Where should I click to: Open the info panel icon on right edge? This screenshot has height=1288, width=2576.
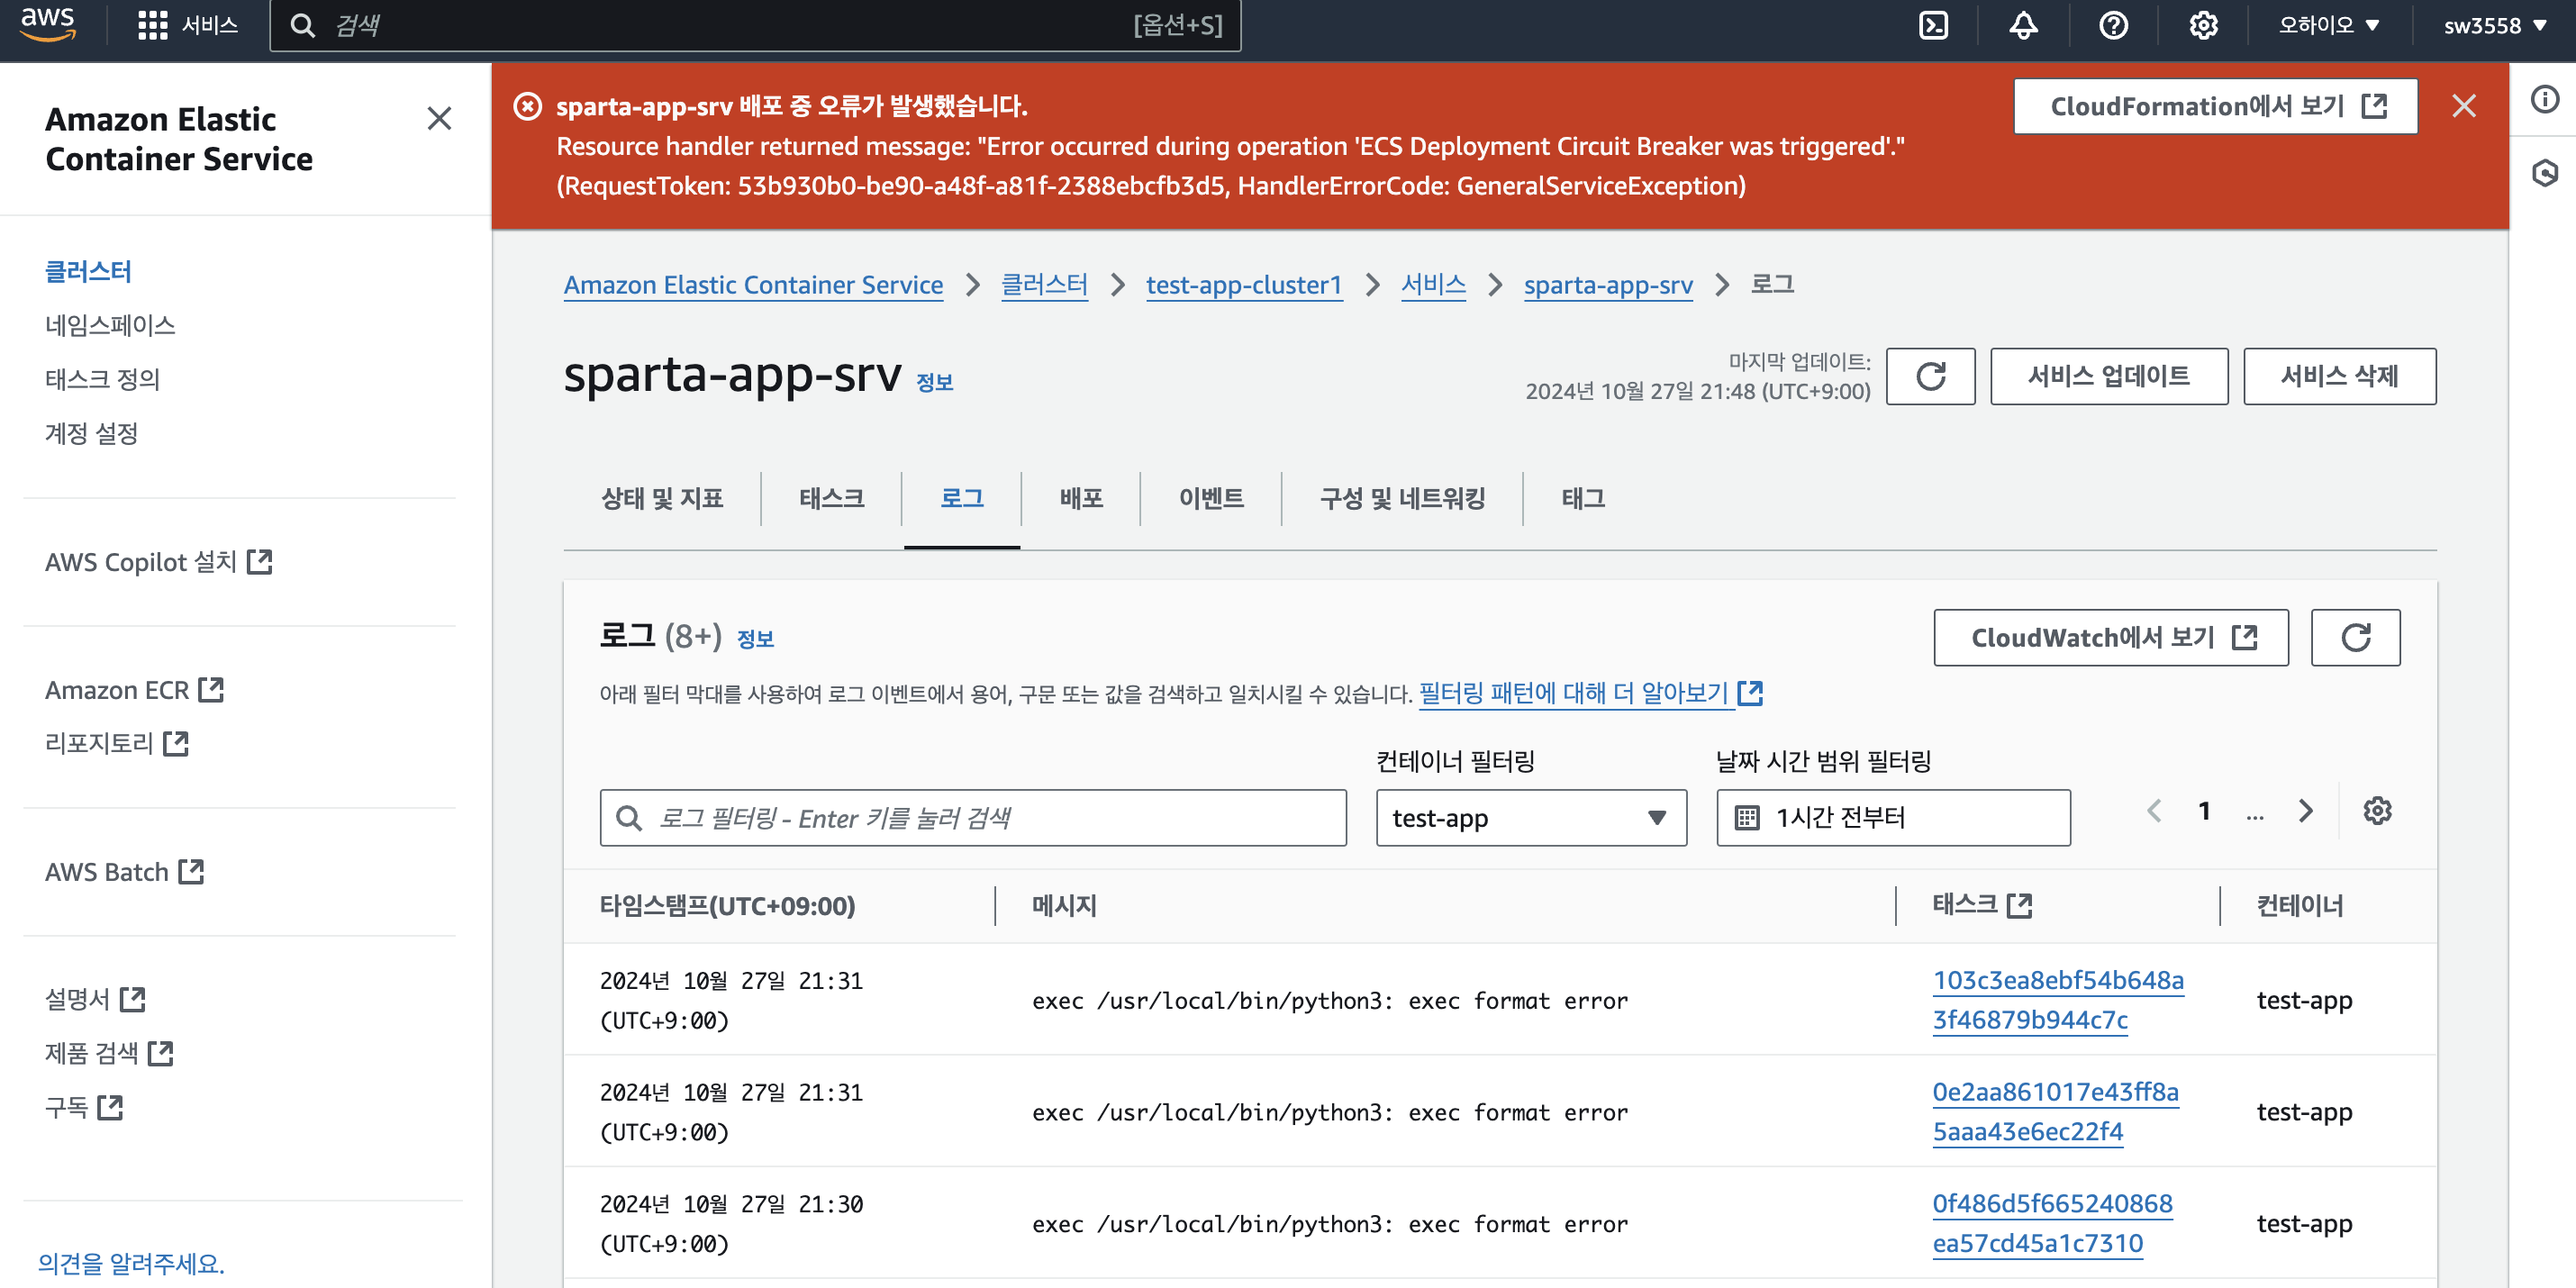[2544, 99]
